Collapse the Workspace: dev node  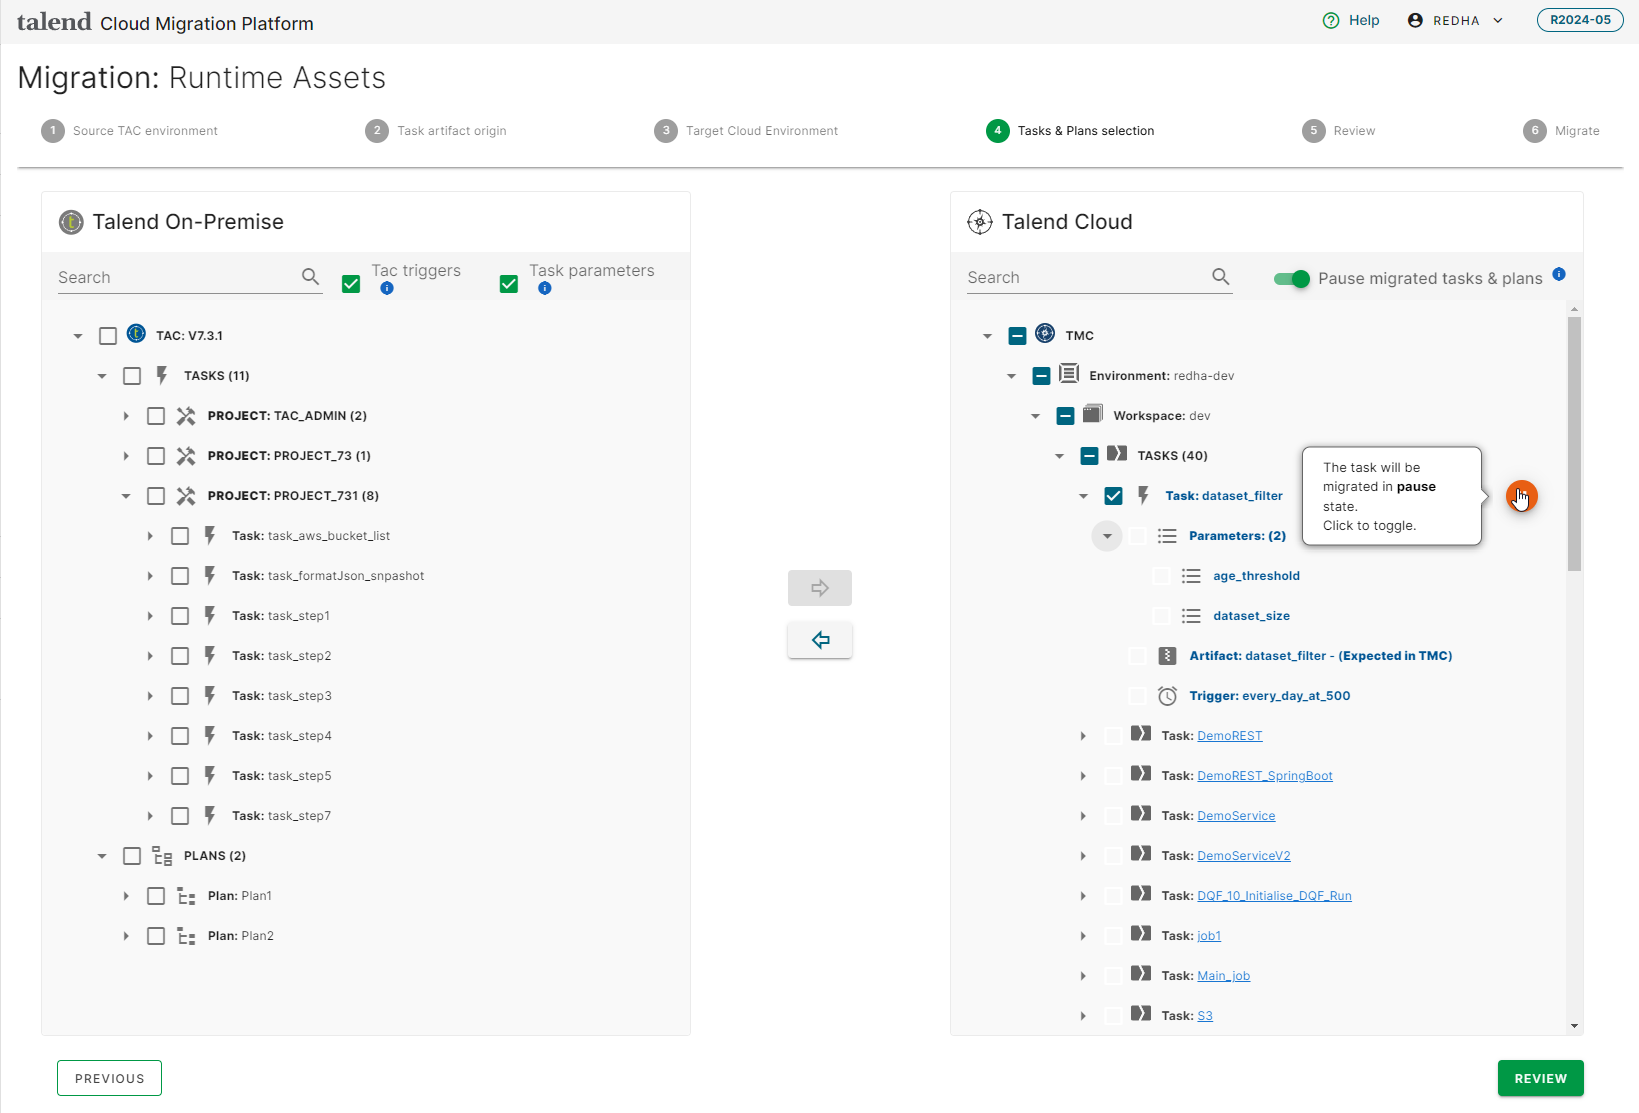pos(1035,416)
